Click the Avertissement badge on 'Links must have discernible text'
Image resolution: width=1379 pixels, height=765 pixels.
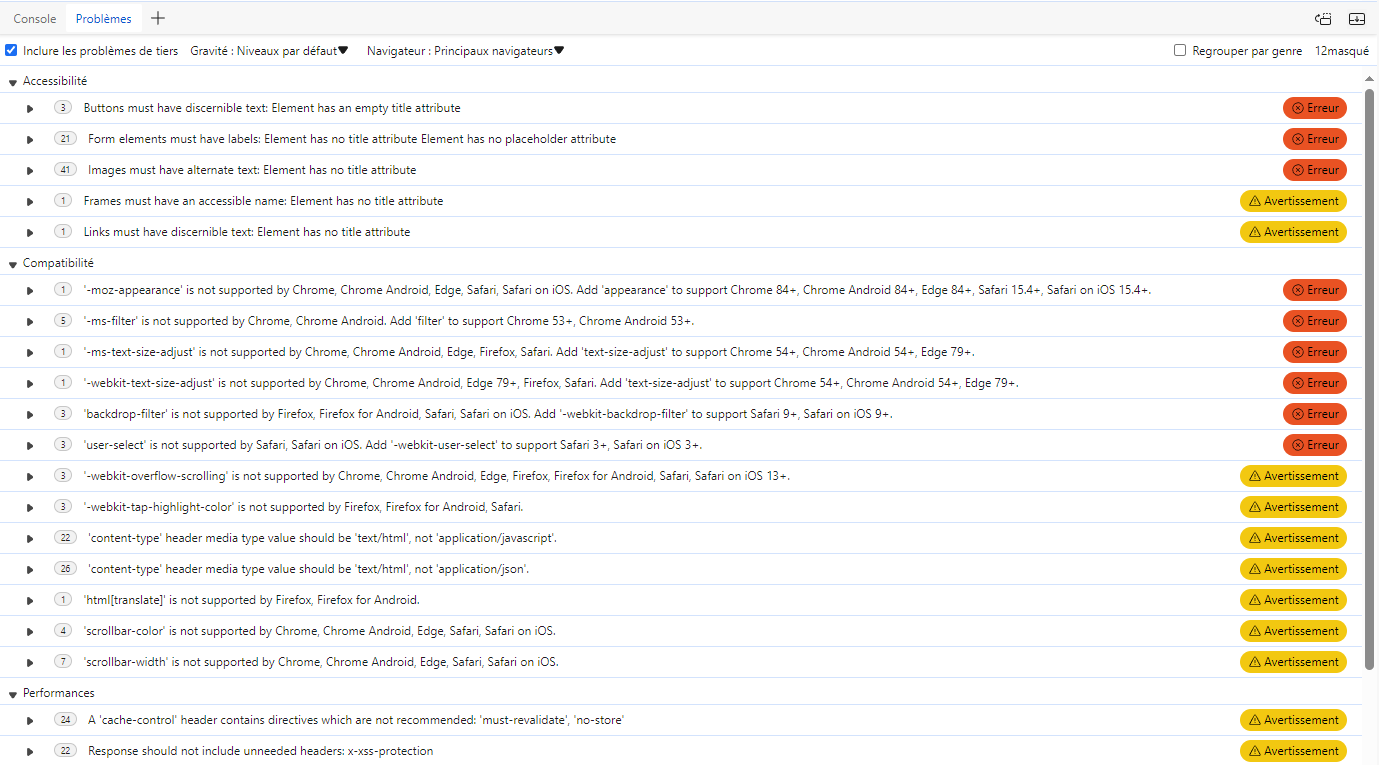click(x=1294, y=232)
